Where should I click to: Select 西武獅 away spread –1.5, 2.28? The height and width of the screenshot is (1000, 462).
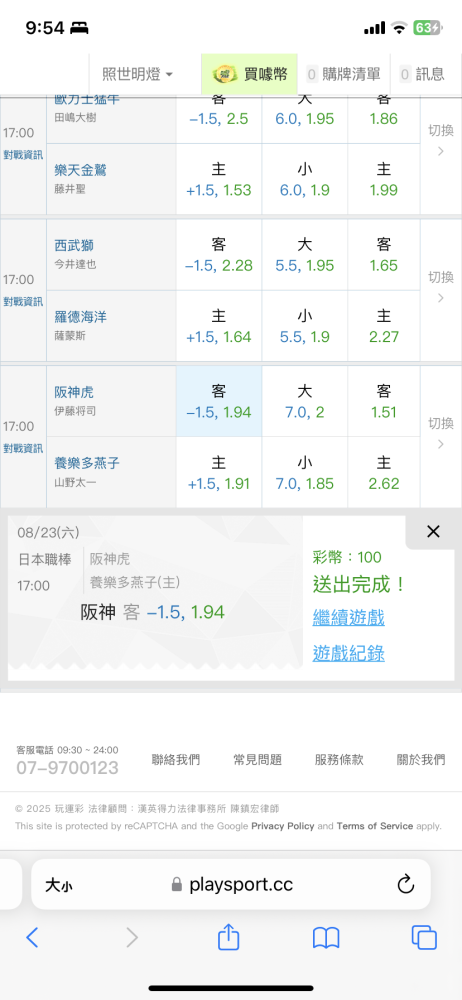[219, 255]
